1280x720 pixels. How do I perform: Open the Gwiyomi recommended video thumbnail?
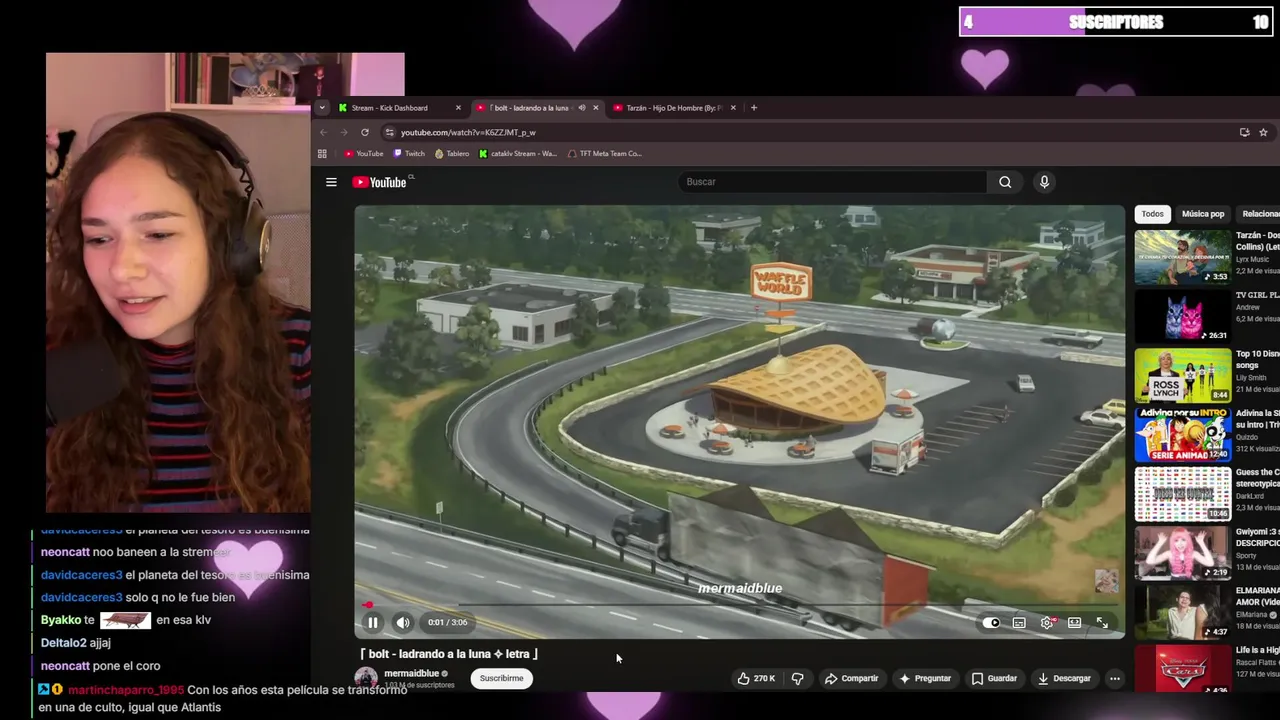pos(1183,552)
